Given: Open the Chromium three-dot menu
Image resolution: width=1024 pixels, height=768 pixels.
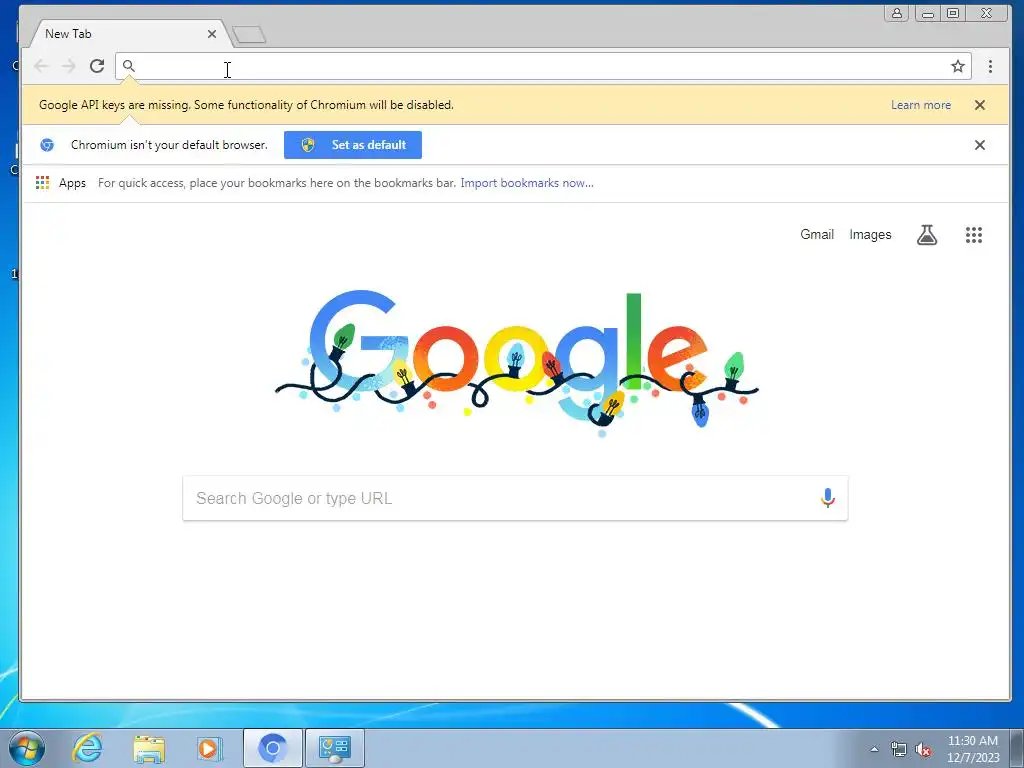Looking at the screenshot, I should pos(990,66).
